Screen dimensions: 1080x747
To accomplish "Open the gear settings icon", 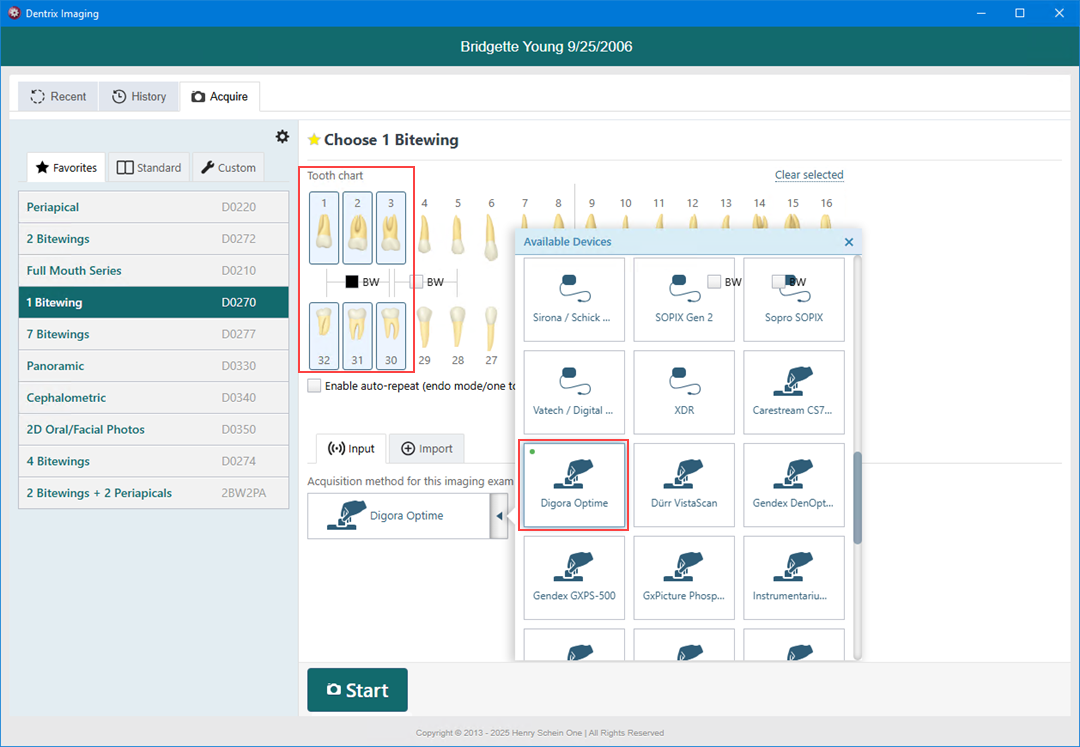I will coord(282,137).
